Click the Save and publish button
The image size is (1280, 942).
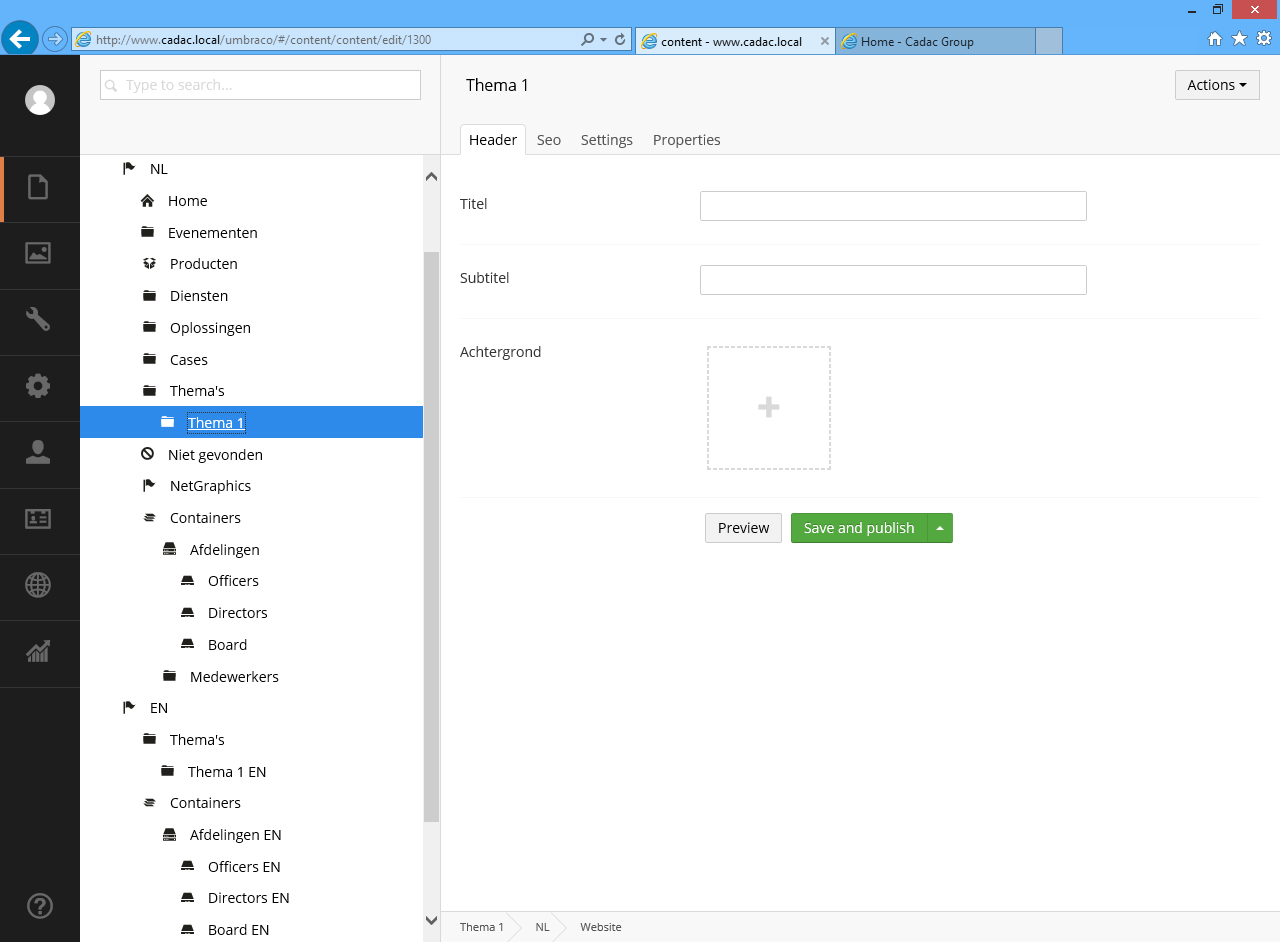pos(859,528)
